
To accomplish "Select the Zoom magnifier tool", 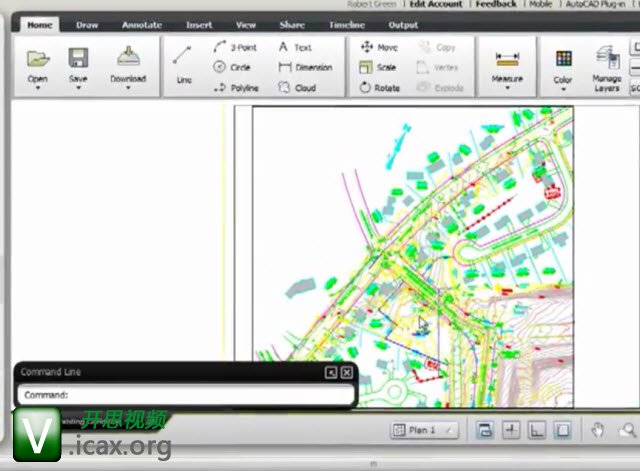I will [627, 430].
